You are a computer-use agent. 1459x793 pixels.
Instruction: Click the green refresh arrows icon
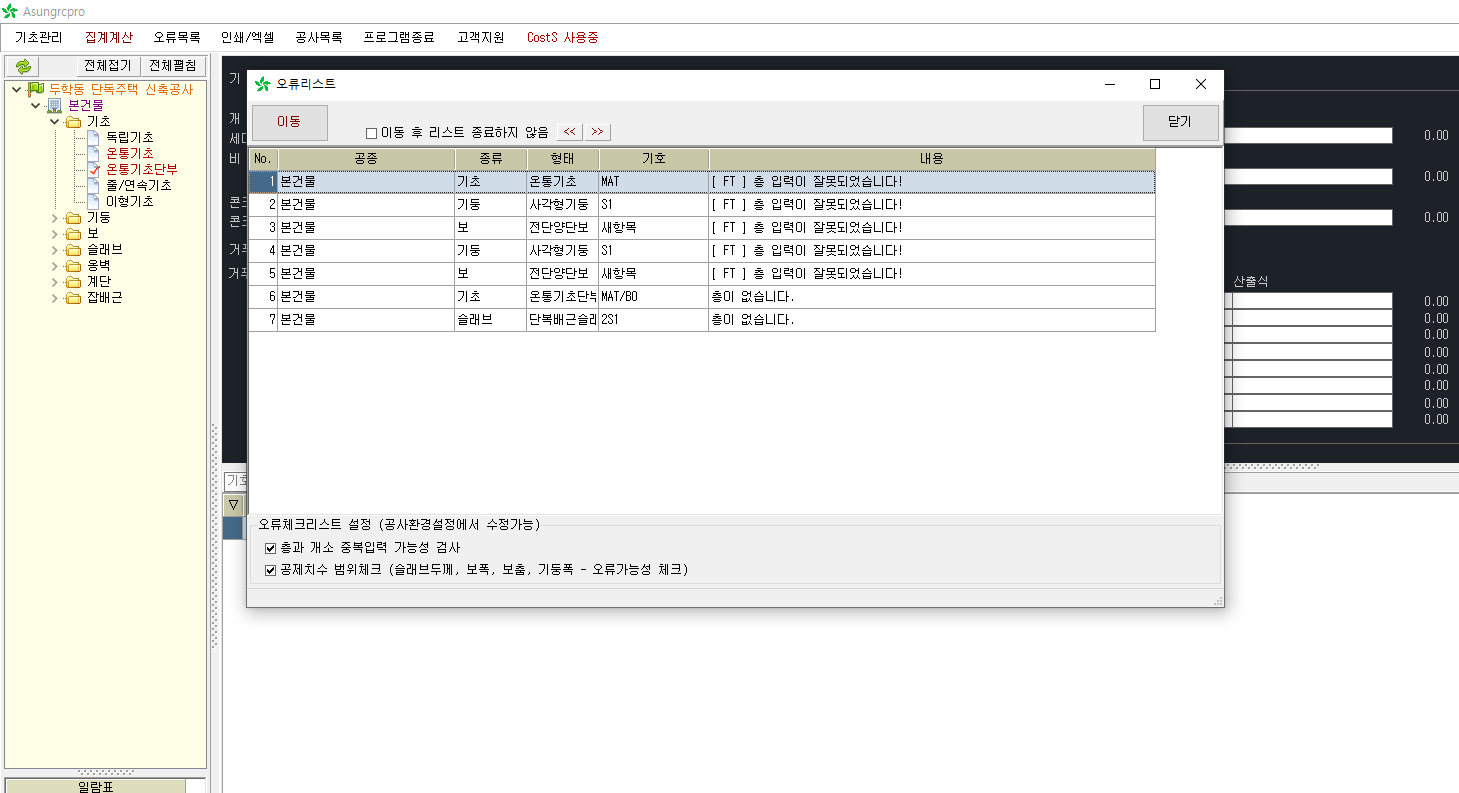coord(24,66)
